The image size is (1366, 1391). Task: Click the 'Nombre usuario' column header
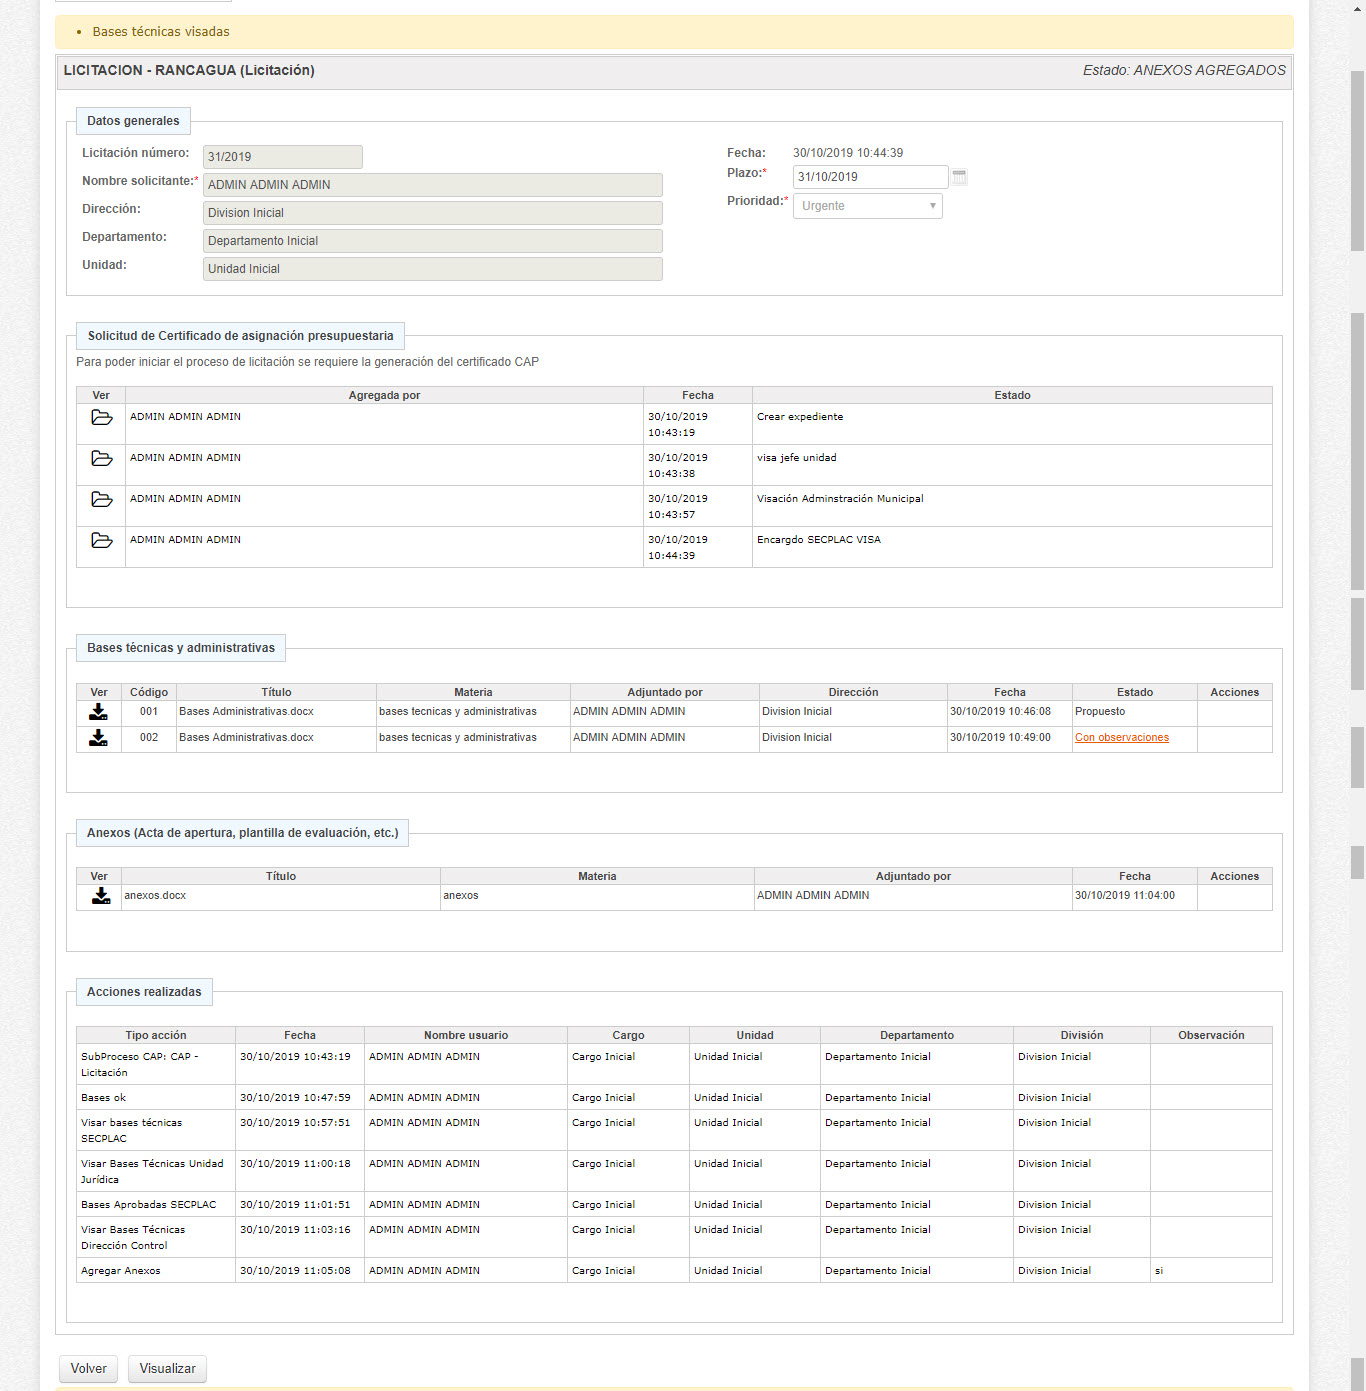pos(466,1036)
